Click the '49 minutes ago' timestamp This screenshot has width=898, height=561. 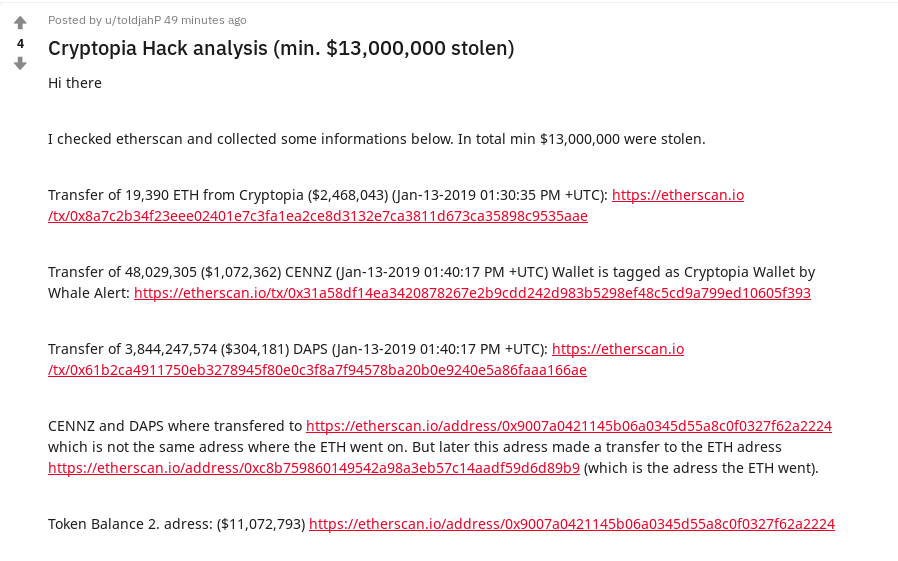(205, 20)
